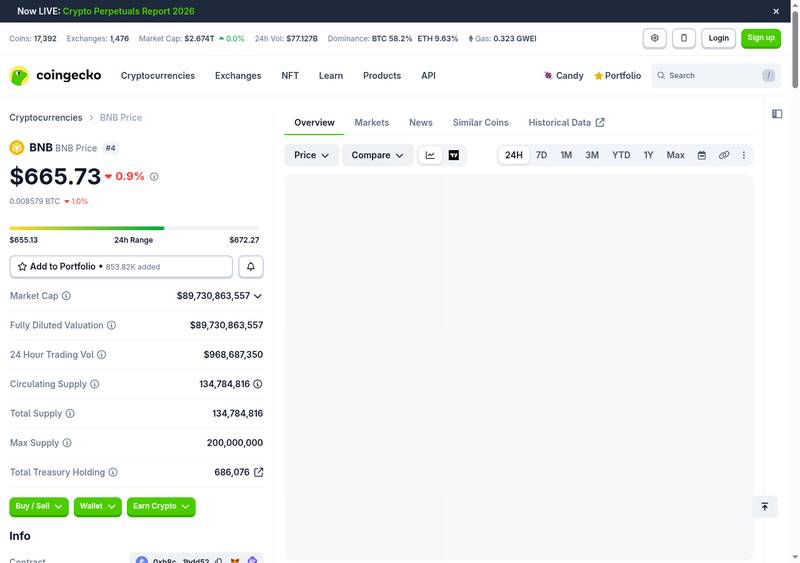Click the CoinGecko logo
The width and height of the screenshot is (800, 563).
pyautogui.click(x=55, y=76)
